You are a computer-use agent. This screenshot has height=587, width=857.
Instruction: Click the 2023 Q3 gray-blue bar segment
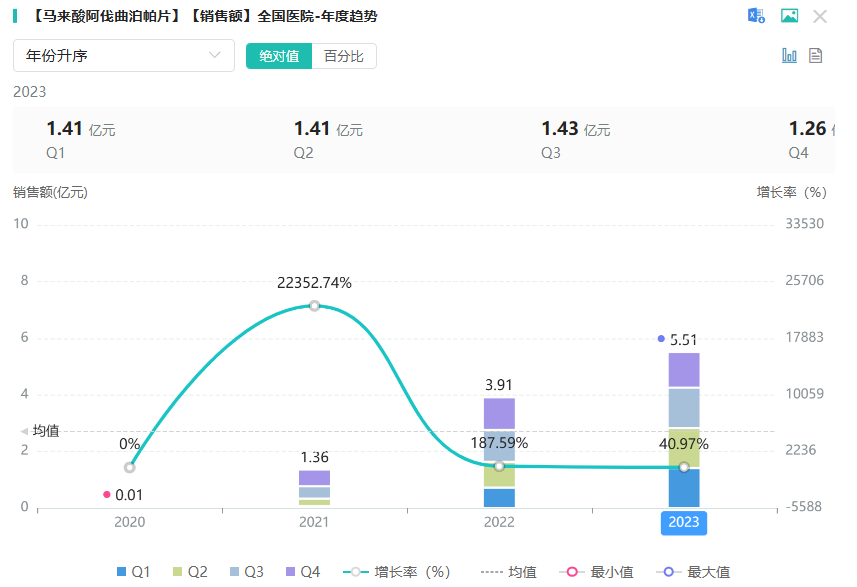pos(684,408)
